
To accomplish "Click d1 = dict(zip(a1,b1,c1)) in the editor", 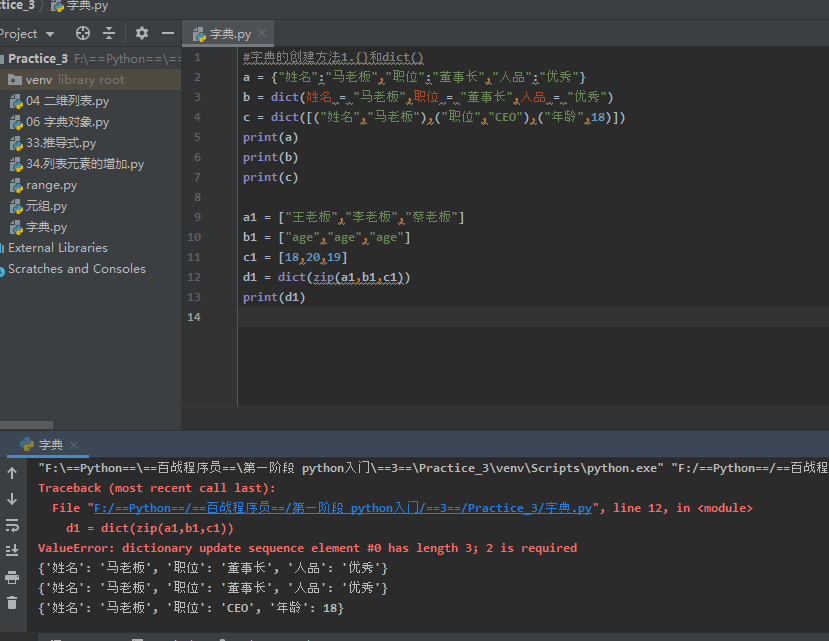I will tap(327, 277).
